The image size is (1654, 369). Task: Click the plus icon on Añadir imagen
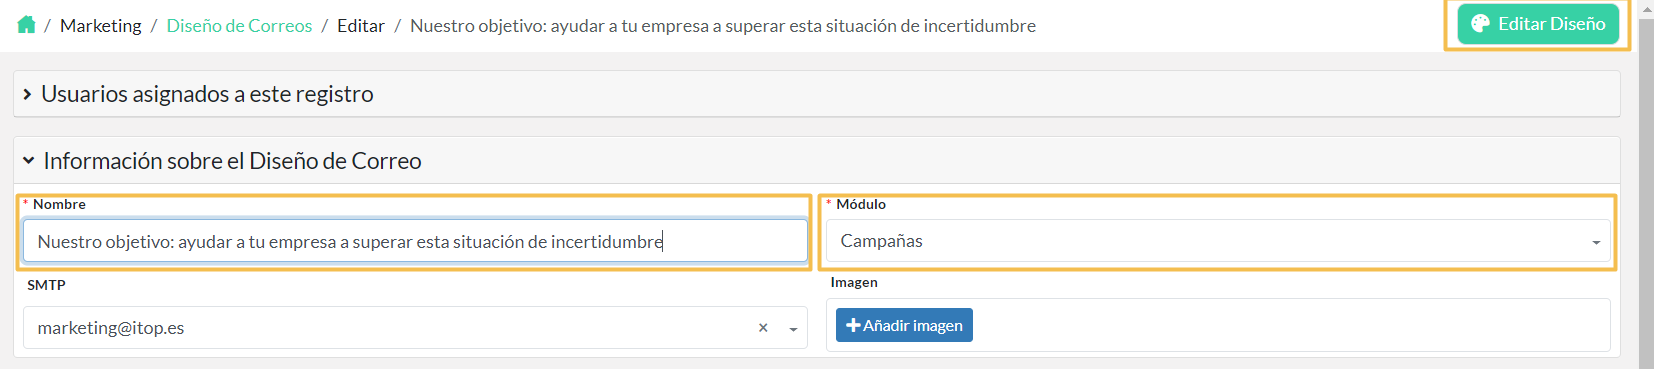[853, 325]
